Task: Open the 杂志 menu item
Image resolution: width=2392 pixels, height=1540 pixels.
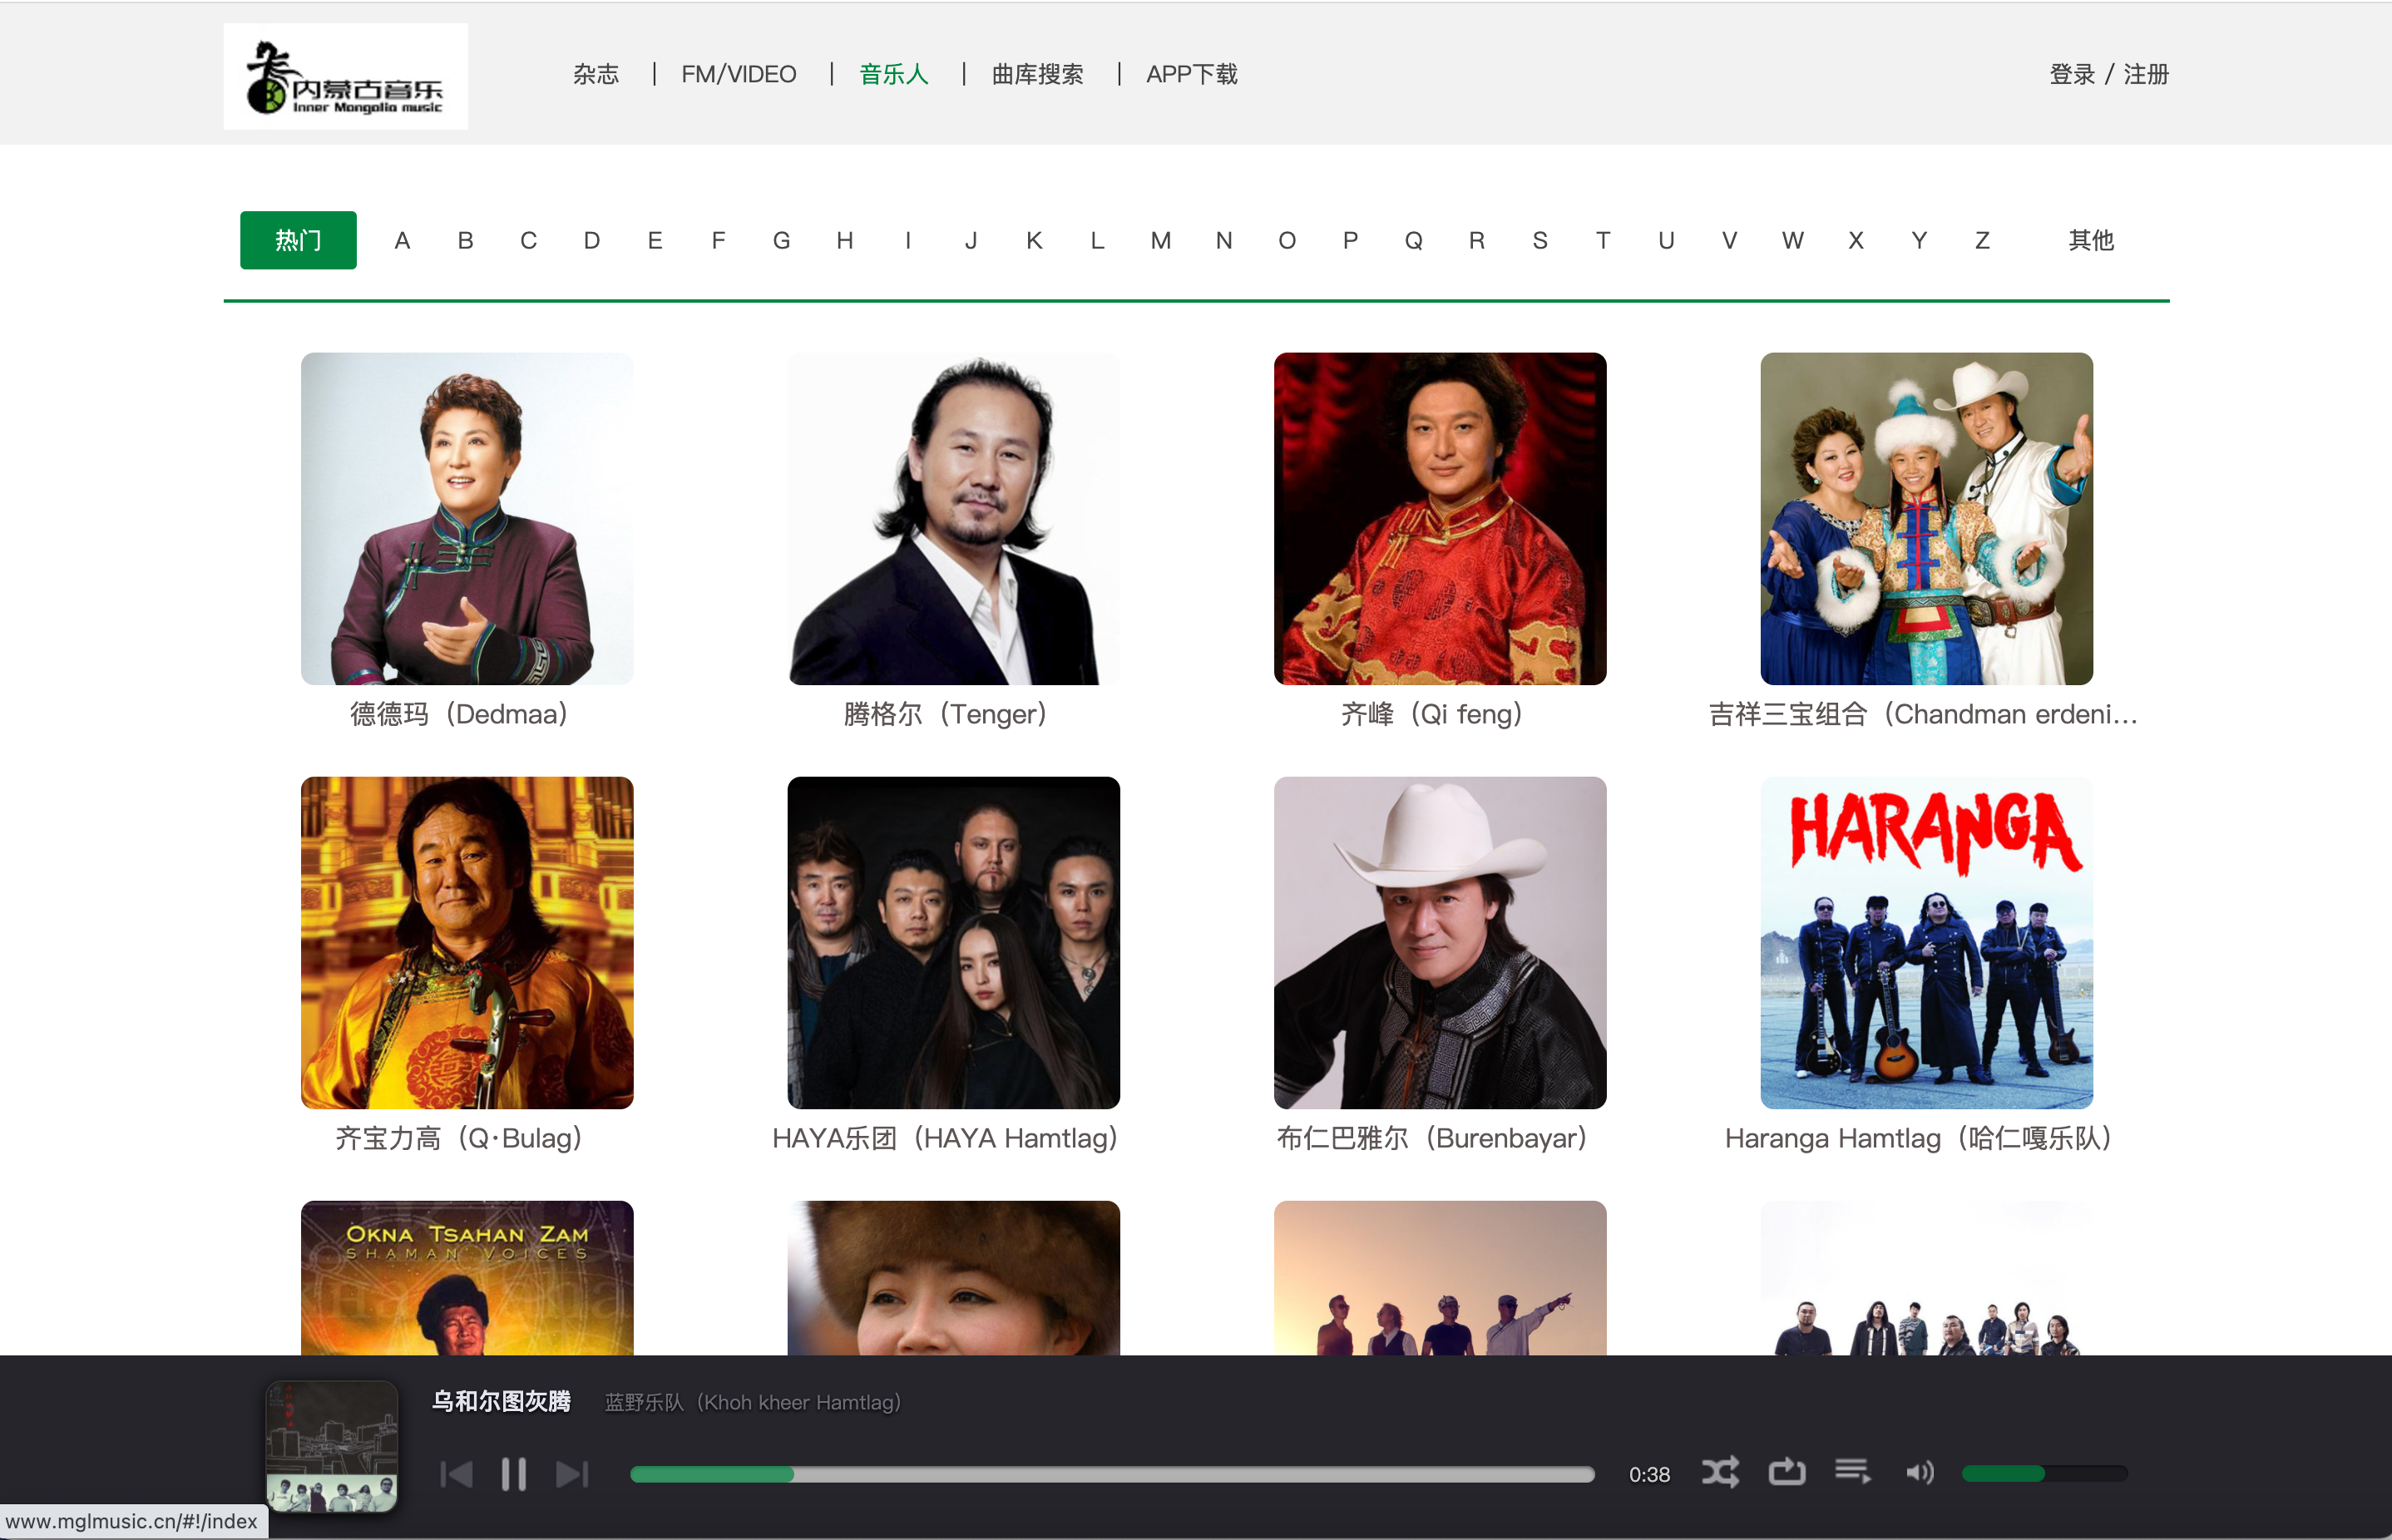Action: click(596, 75)
